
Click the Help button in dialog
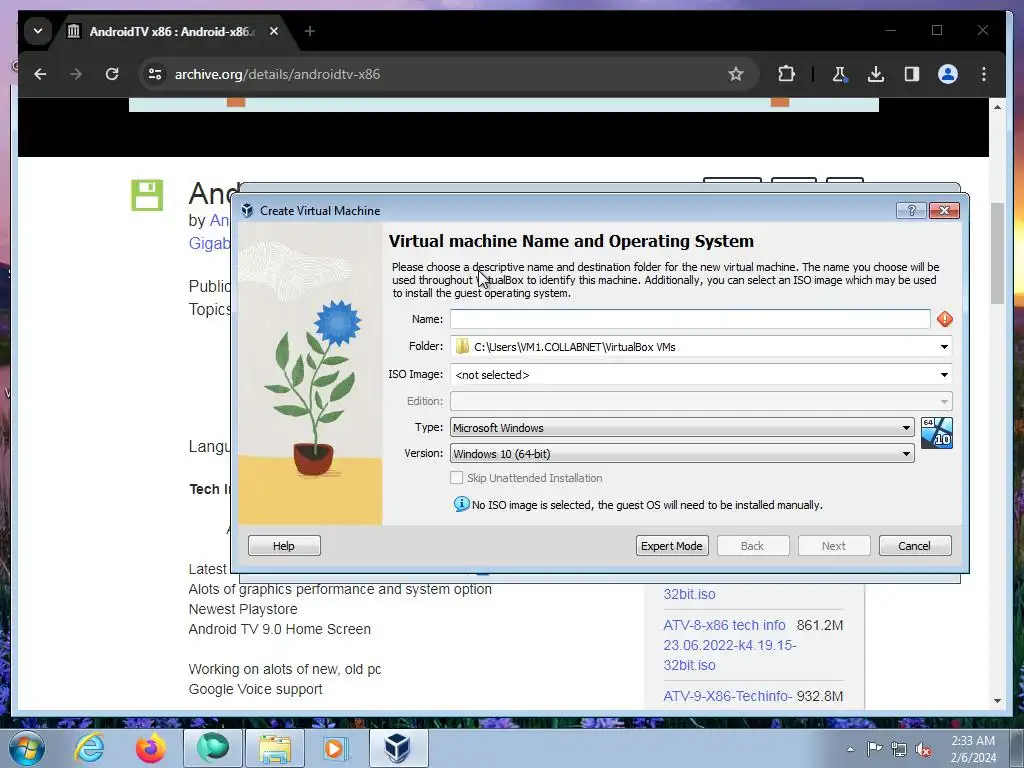tap(284, 546)
